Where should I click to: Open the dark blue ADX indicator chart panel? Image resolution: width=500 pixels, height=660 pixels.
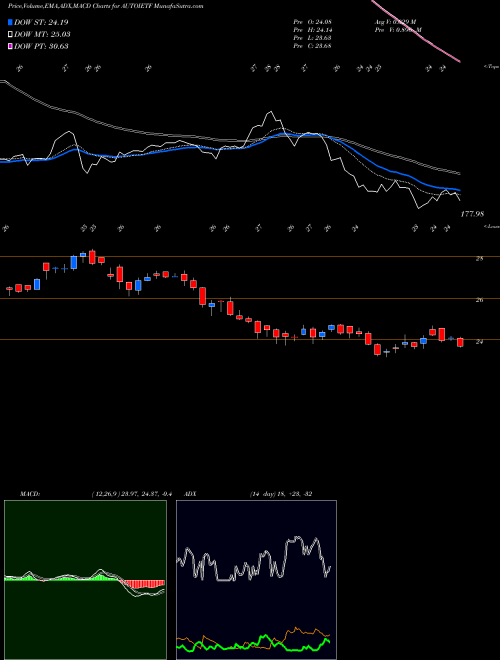256,580
